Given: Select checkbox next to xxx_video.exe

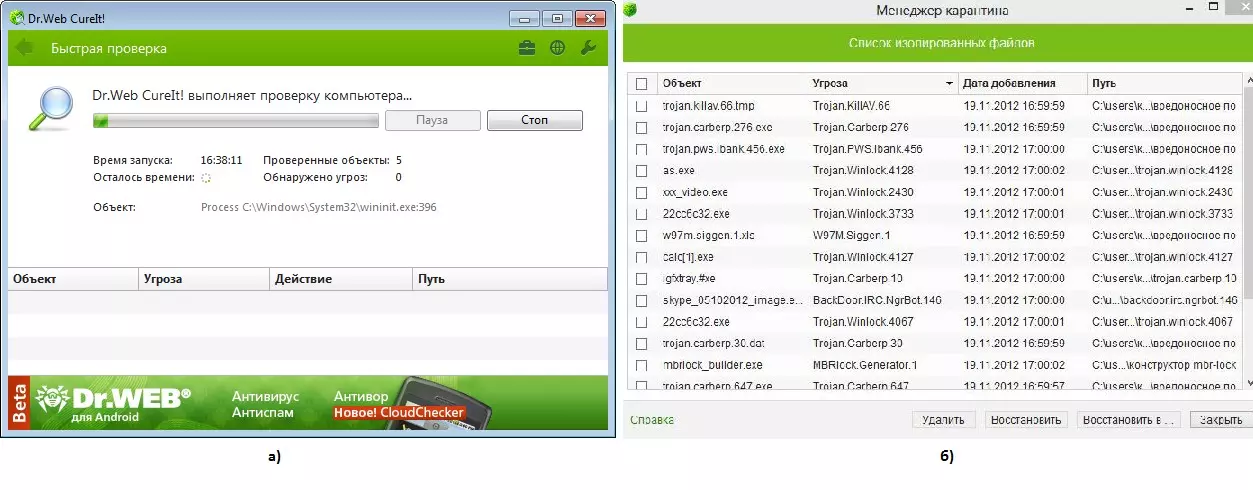Looking at the screenshot, I should pos(641,192).
